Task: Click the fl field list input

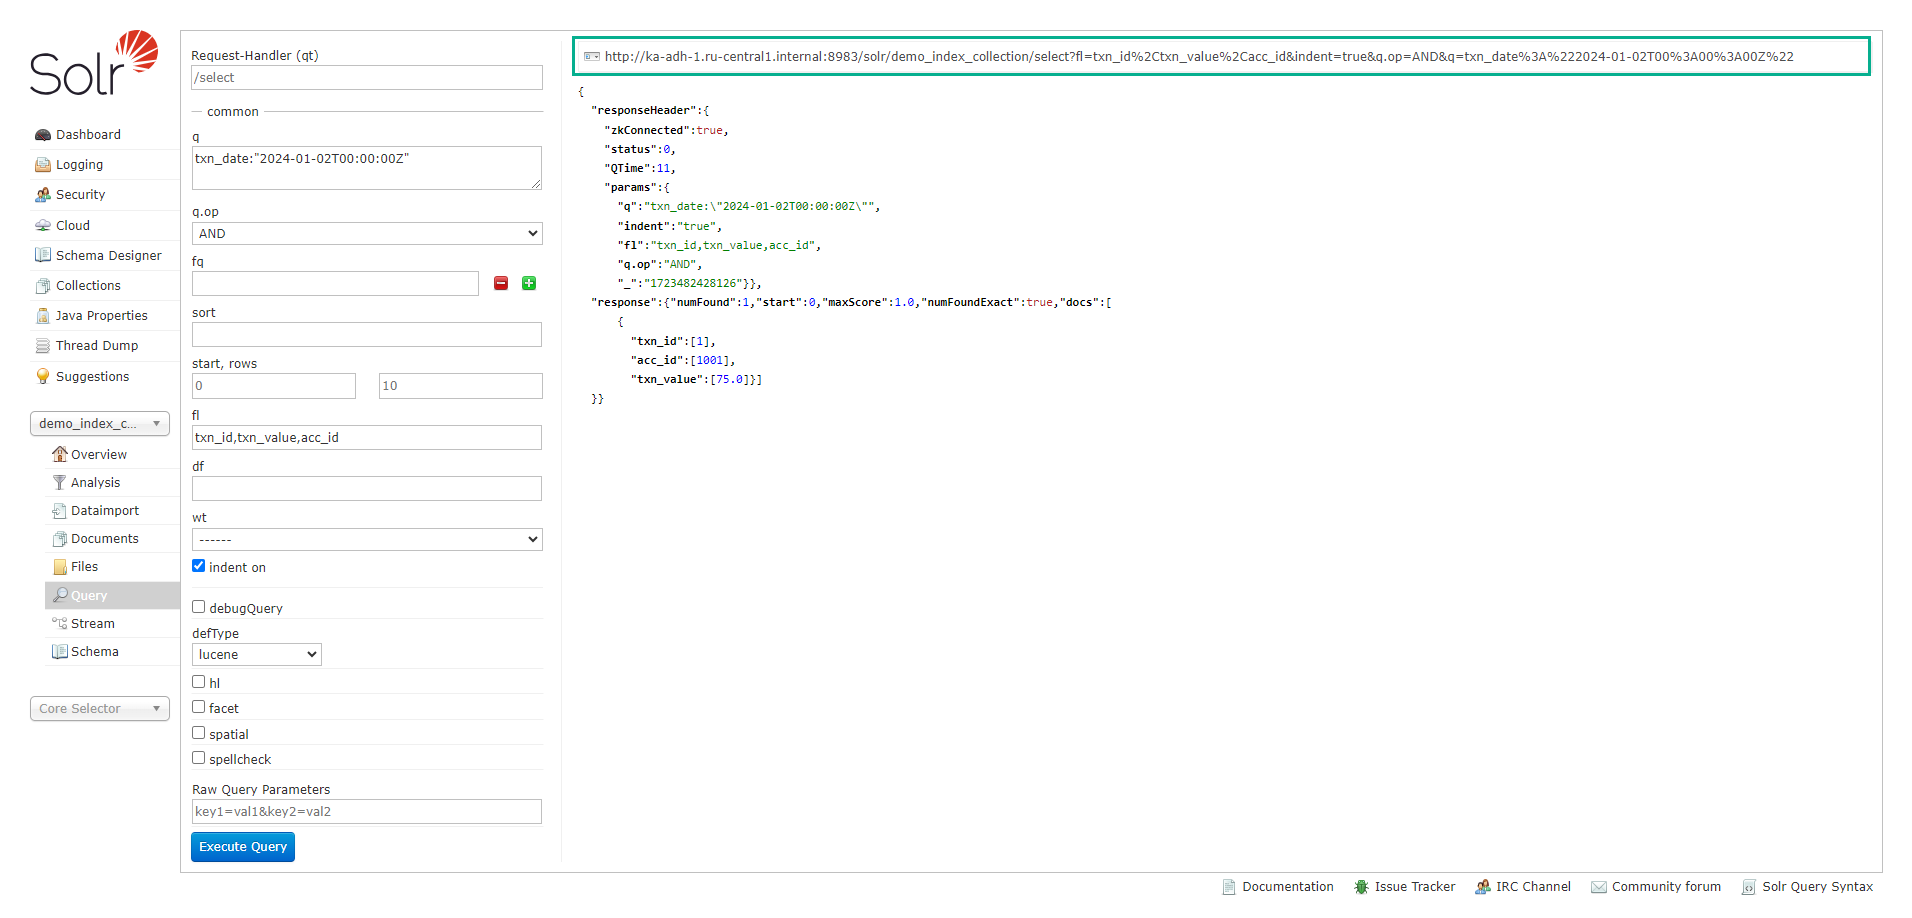Action: pos(367,438)
